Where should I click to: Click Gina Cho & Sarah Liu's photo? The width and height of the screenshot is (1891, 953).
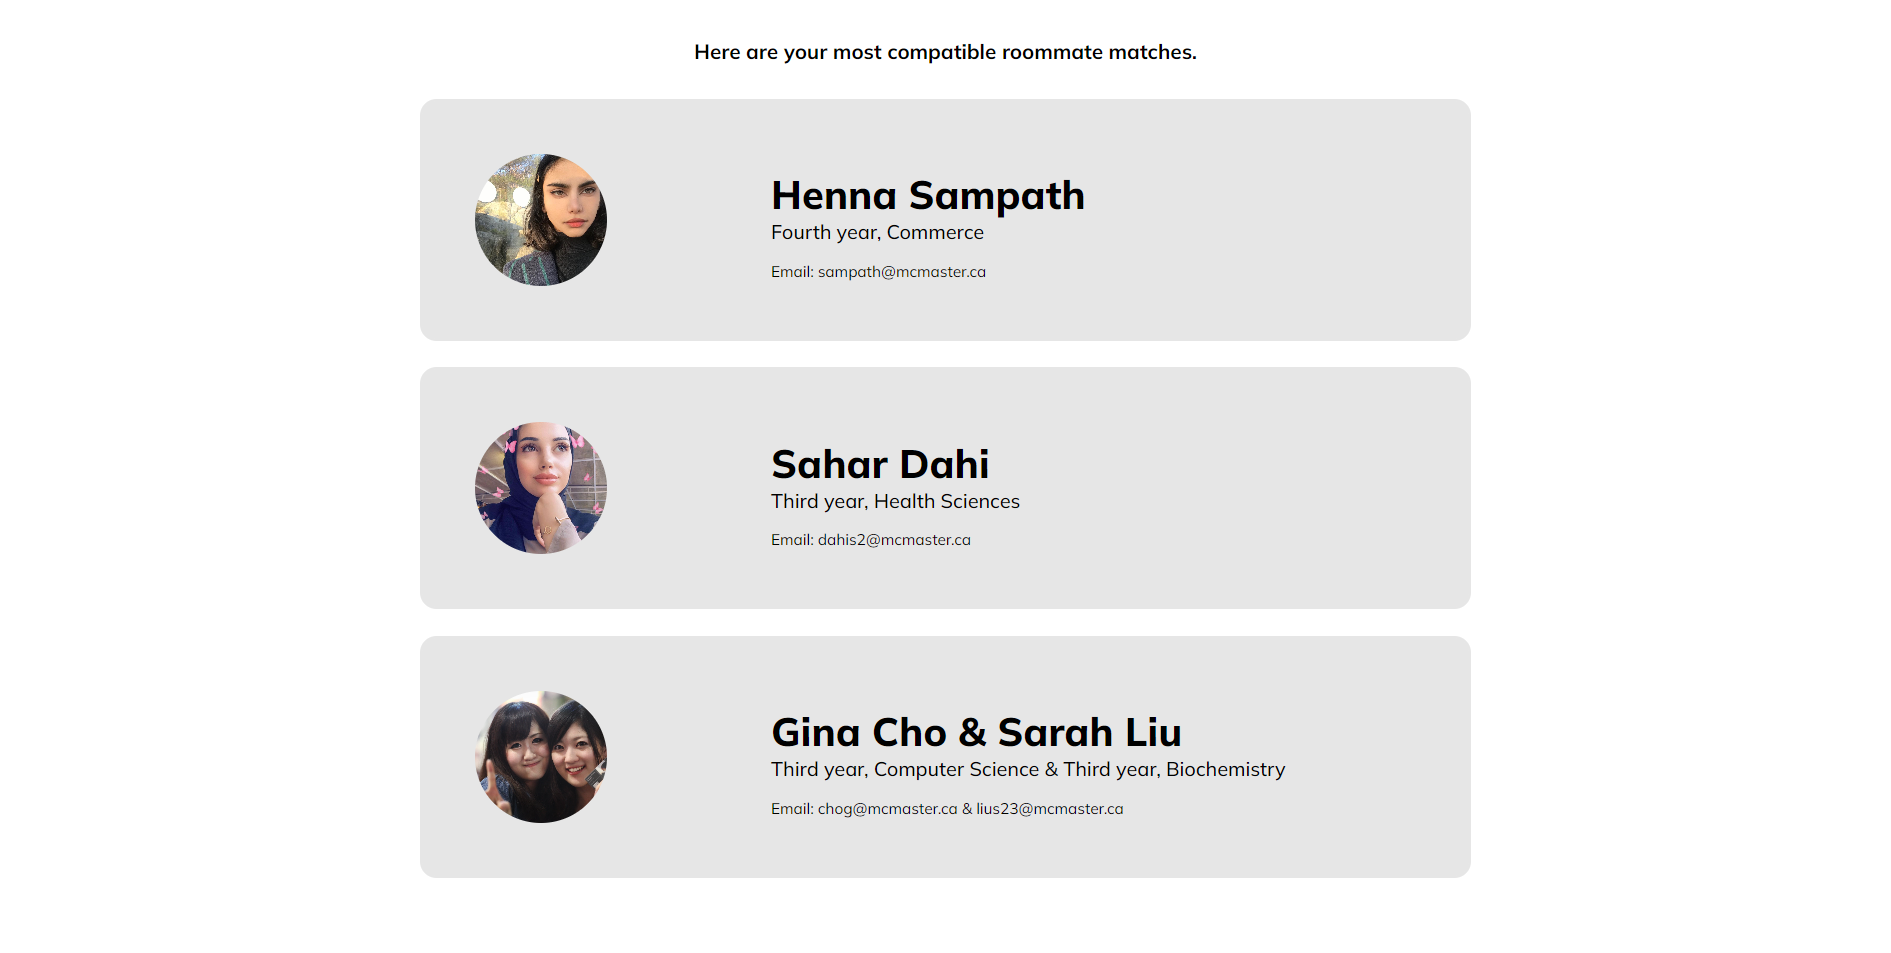(540, 757)
